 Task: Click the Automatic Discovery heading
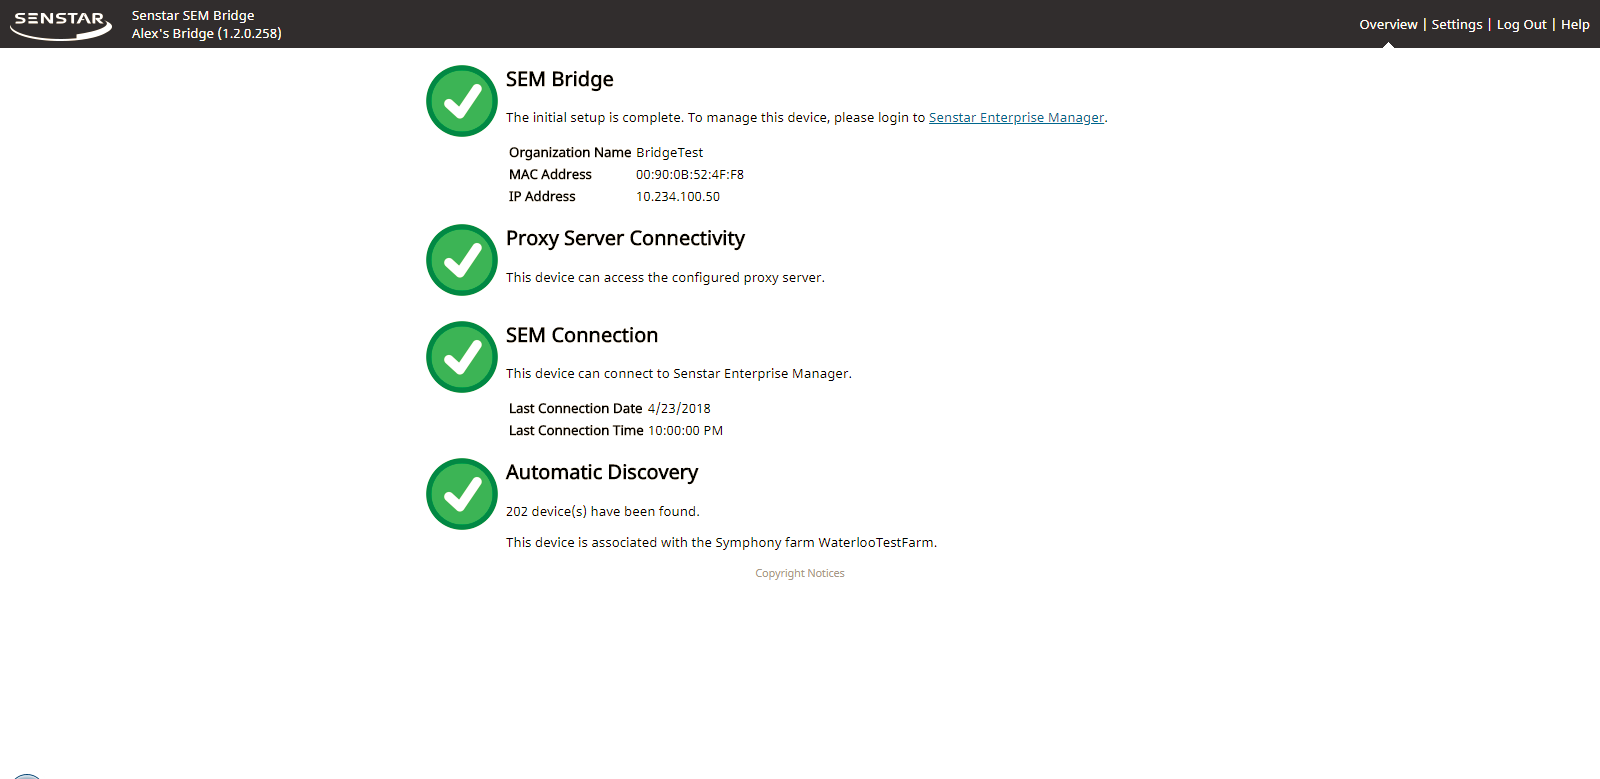602,472
